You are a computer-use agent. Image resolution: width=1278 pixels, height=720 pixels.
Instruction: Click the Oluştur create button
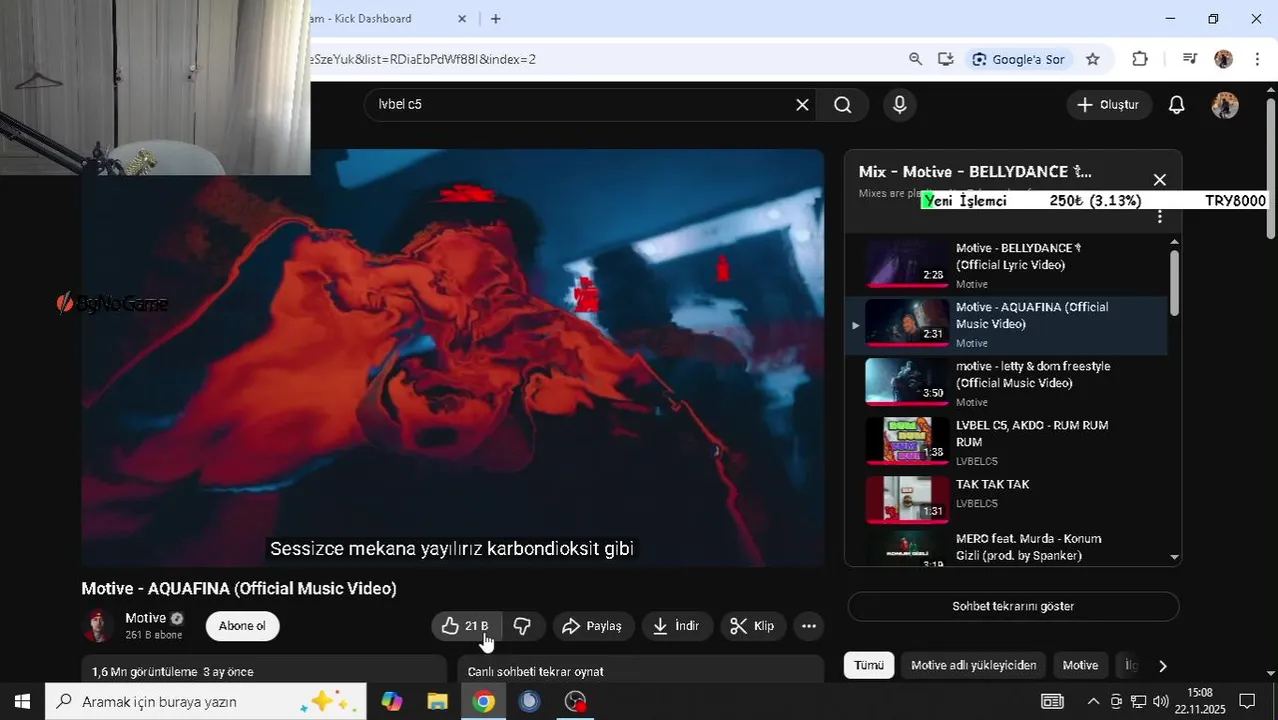(1109, 105)
